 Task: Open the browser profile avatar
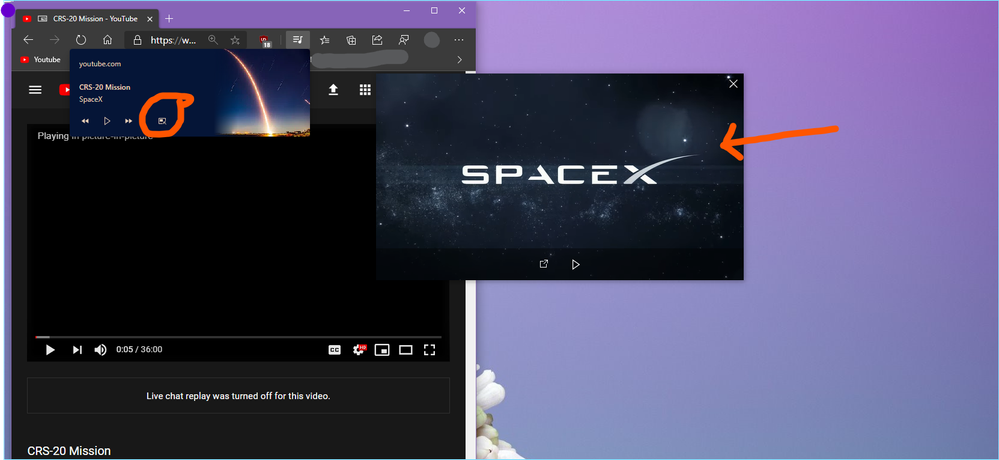pos(432,40)
